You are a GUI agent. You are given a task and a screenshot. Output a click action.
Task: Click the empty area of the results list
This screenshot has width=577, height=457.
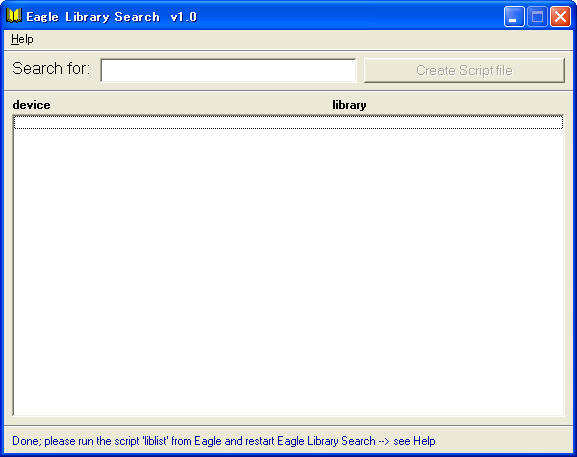288,272
